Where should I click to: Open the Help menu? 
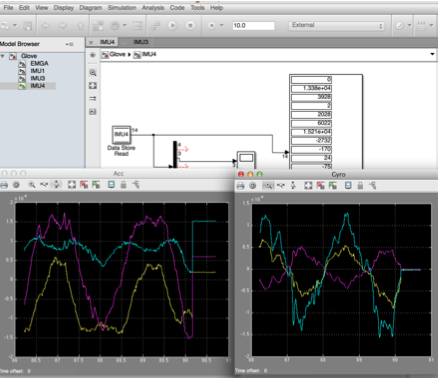pyautogui.click(x=216, y=7)
